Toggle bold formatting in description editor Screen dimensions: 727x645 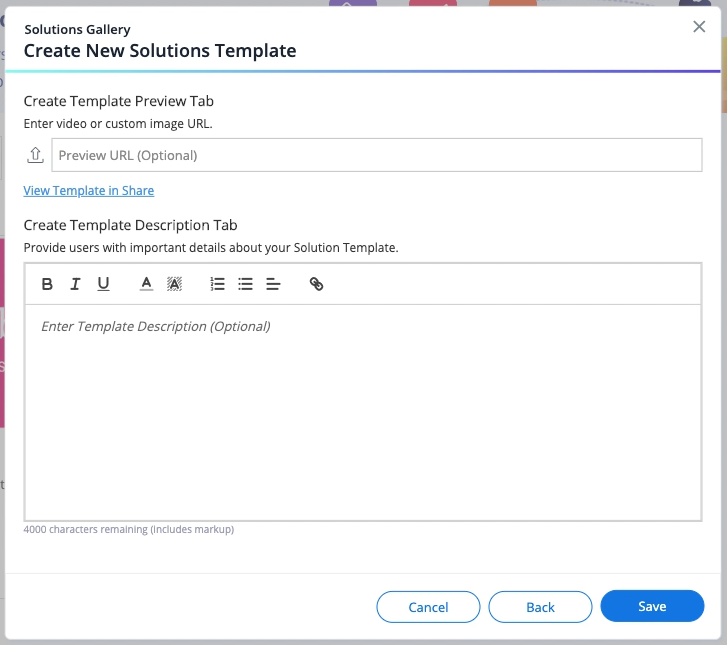47,284
